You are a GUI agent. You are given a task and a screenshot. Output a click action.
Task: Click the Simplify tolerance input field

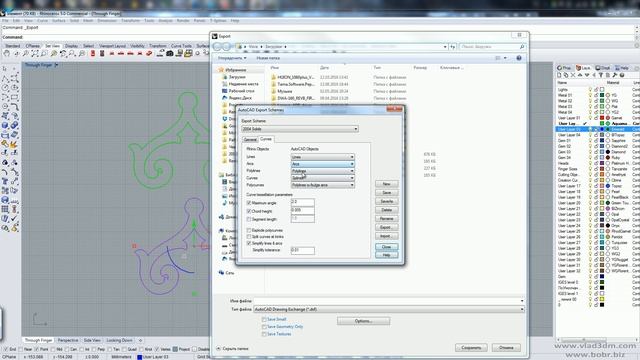click(302, 250)
